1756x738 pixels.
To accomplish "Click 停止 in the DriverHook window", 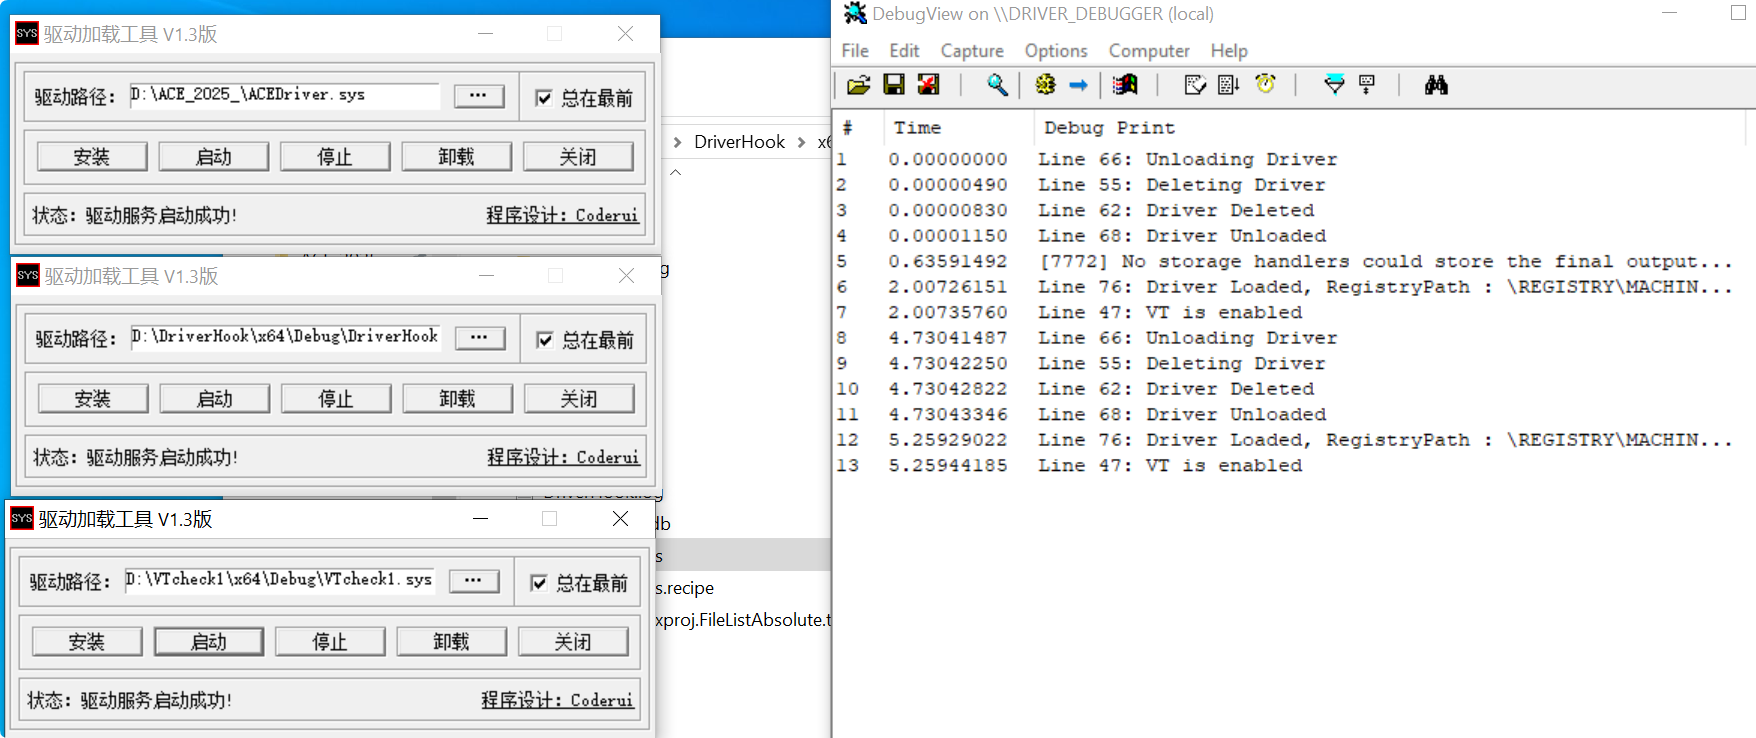I will tap(336, 399).
